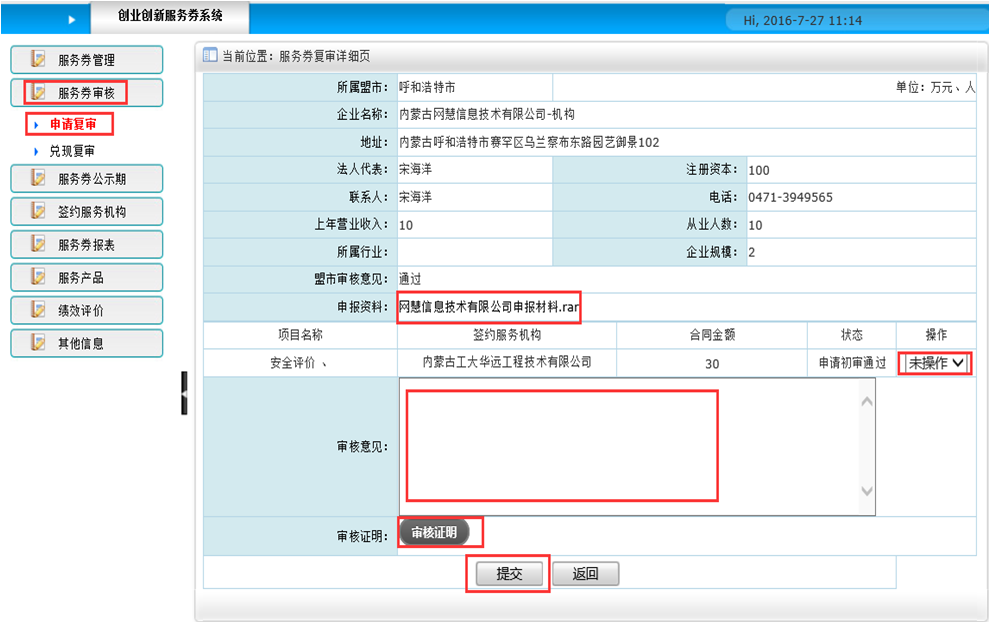990x623 pixels.
Task: Select 申请复审 submenu item
Action: coord(73,124)
